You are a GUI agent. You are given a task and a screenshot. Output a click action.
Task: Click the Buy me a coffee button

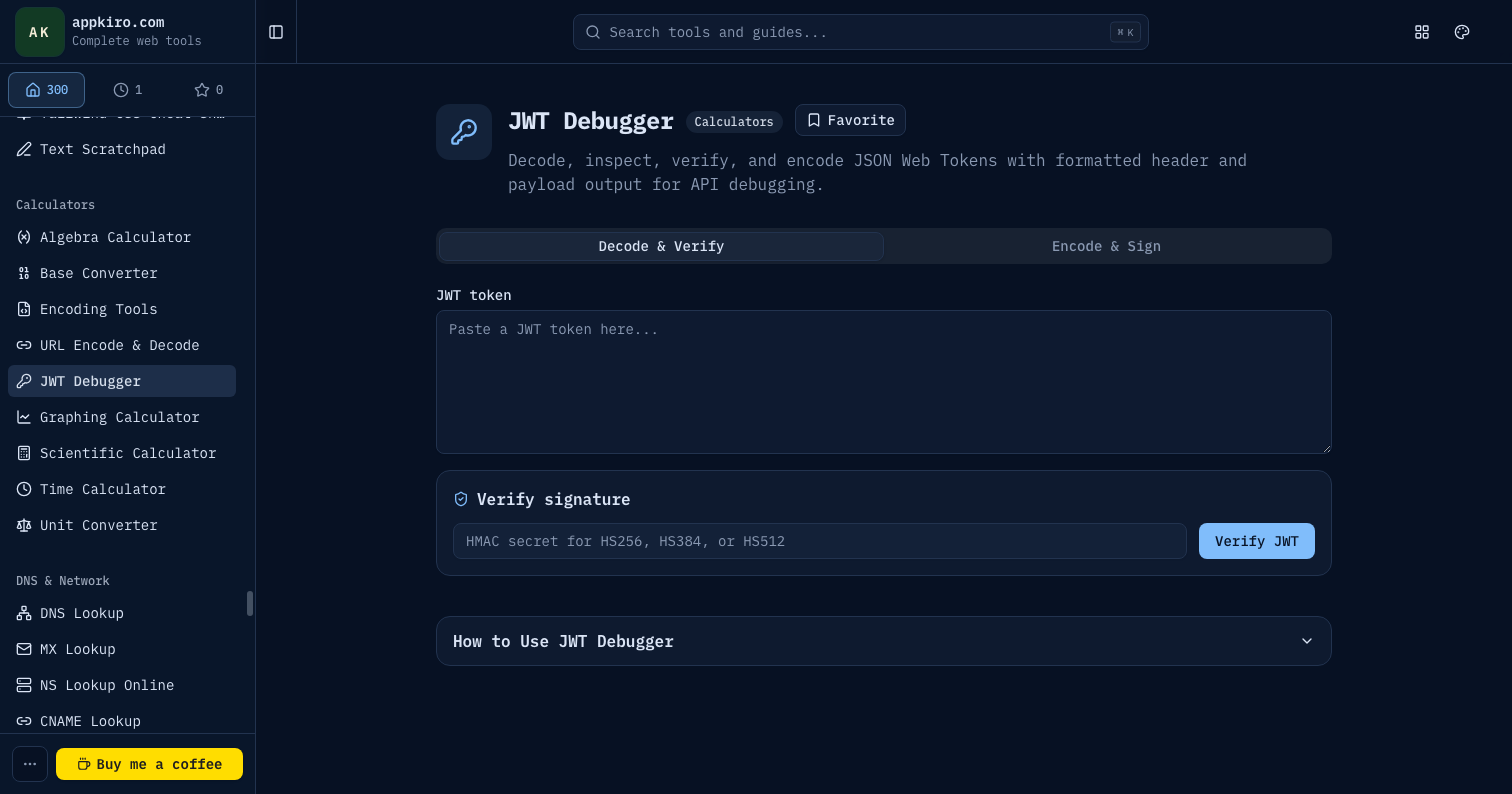149,764
